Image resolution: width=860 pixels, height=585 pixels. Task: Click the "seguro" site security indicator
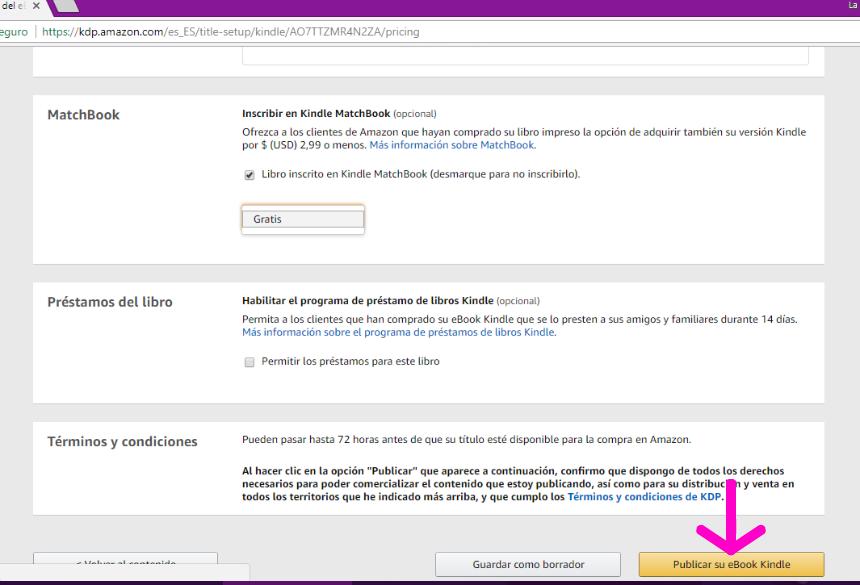[x=12, y=30]
